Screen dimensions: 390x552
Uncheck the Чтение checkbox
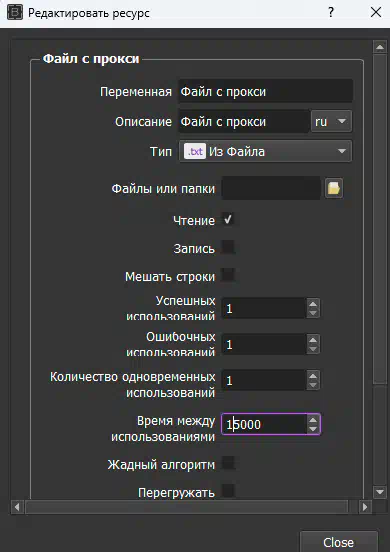click(228, 220)
